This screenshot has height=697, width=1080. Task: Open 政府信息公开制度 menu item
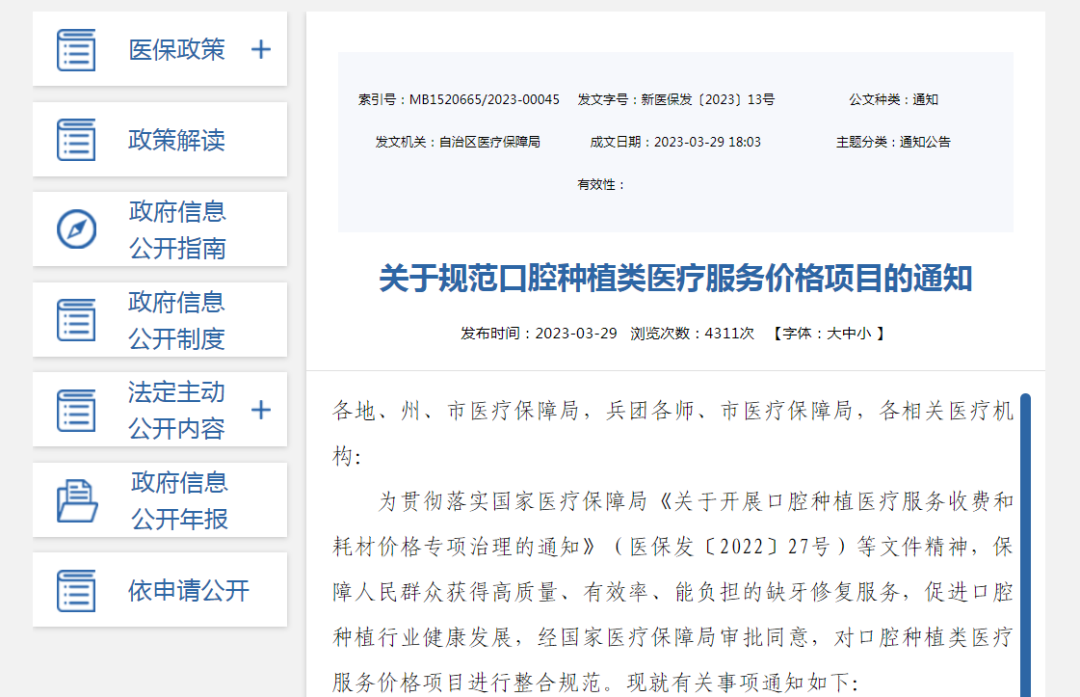click(x=160, y=320)
